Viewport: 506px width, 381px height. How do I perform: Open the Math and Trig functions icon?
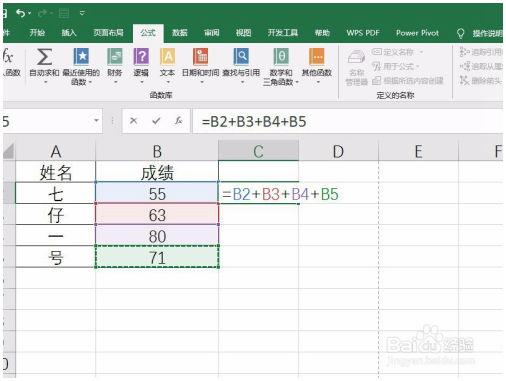point(281,56)
